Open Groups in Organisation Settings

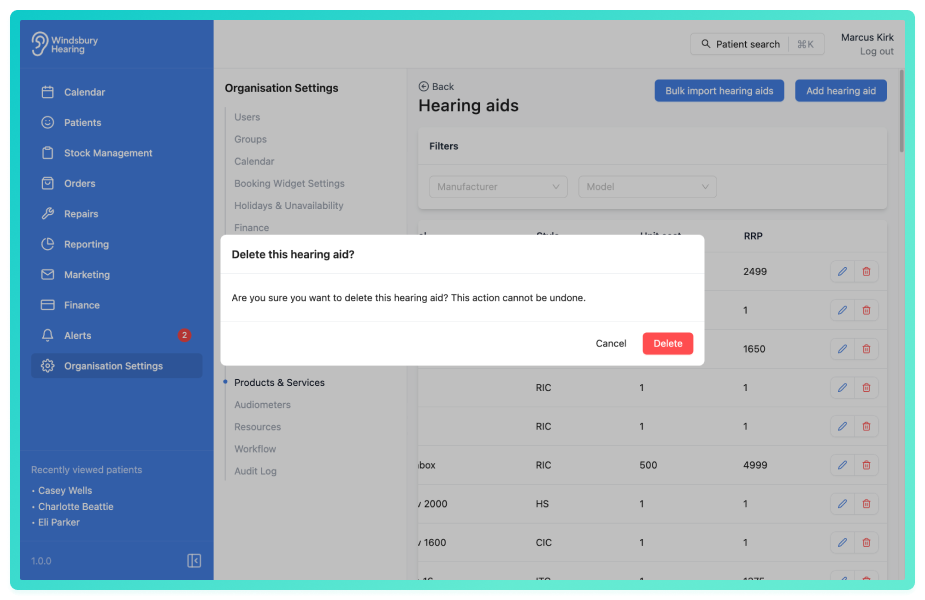tap(250, 139)
